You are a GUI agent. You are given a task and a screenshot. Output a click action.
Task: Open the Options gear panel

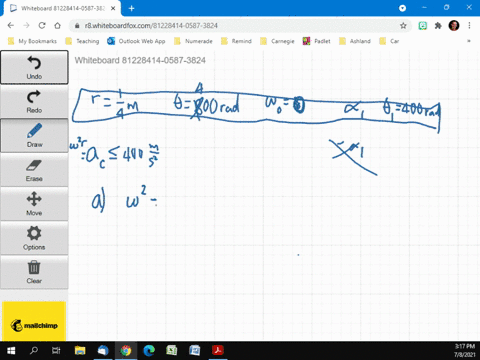(34, 238)
